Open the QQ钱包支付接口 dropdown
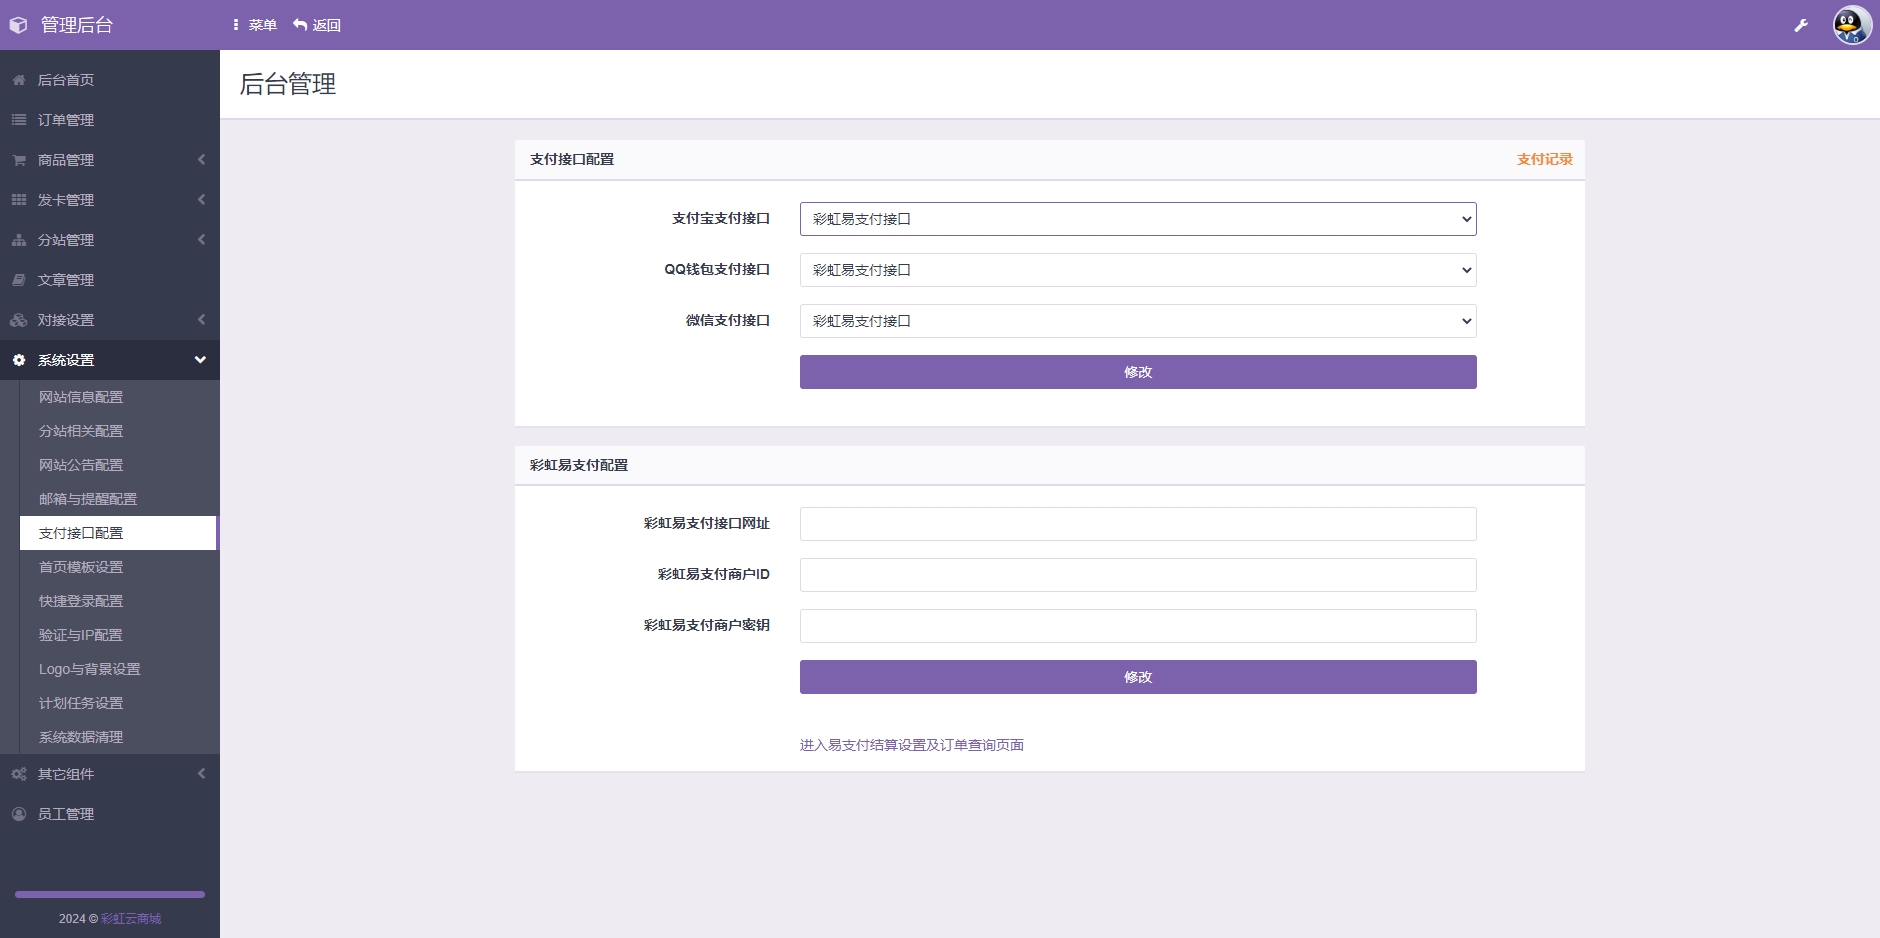Image resolution: width=1880 pixels, height=938 pixels. (1138, 270)
